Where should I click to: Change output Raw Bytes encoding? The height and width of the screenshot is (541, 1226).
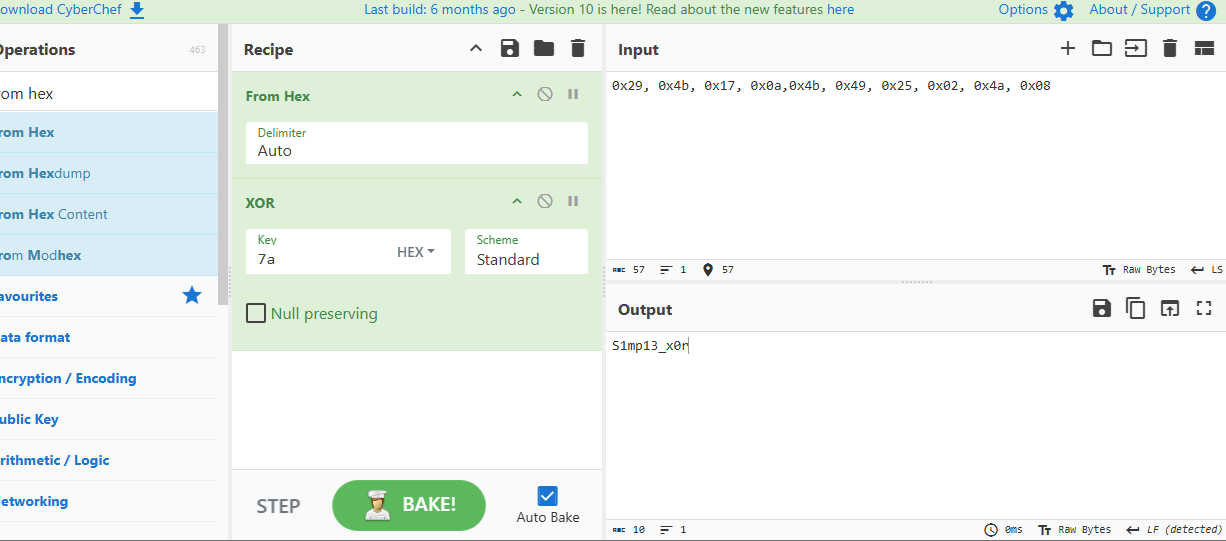(x=1075, y=530)
